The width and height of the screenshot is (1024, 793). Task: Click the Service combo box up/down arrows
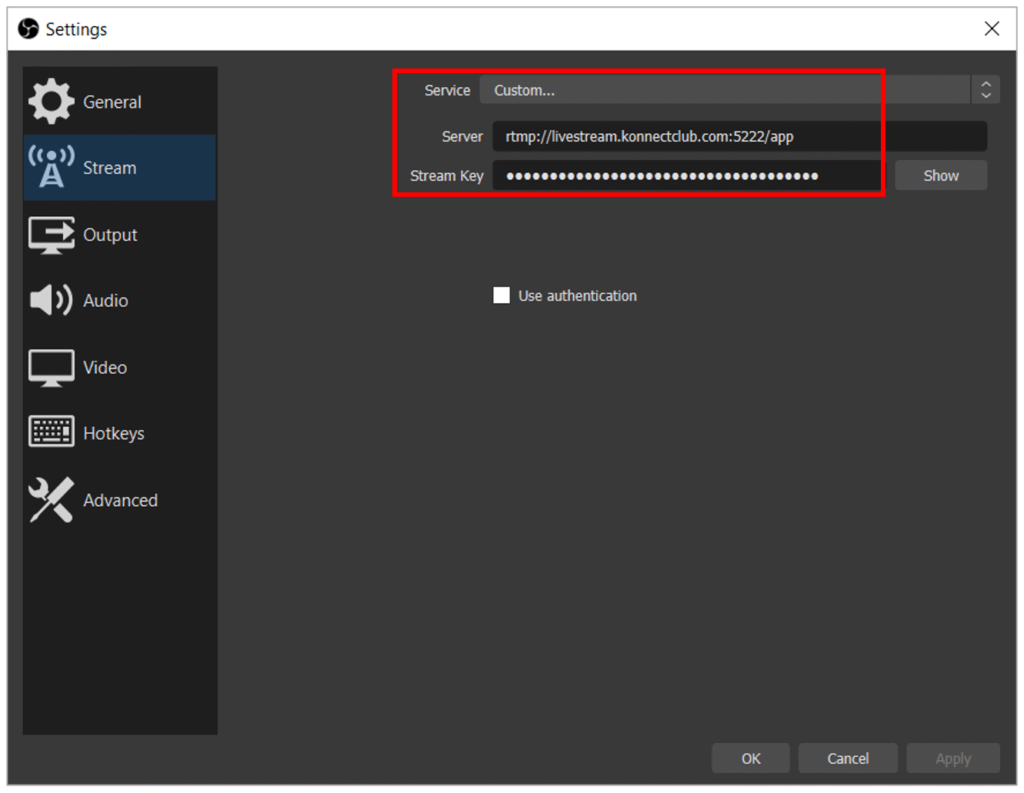point(985,90)
